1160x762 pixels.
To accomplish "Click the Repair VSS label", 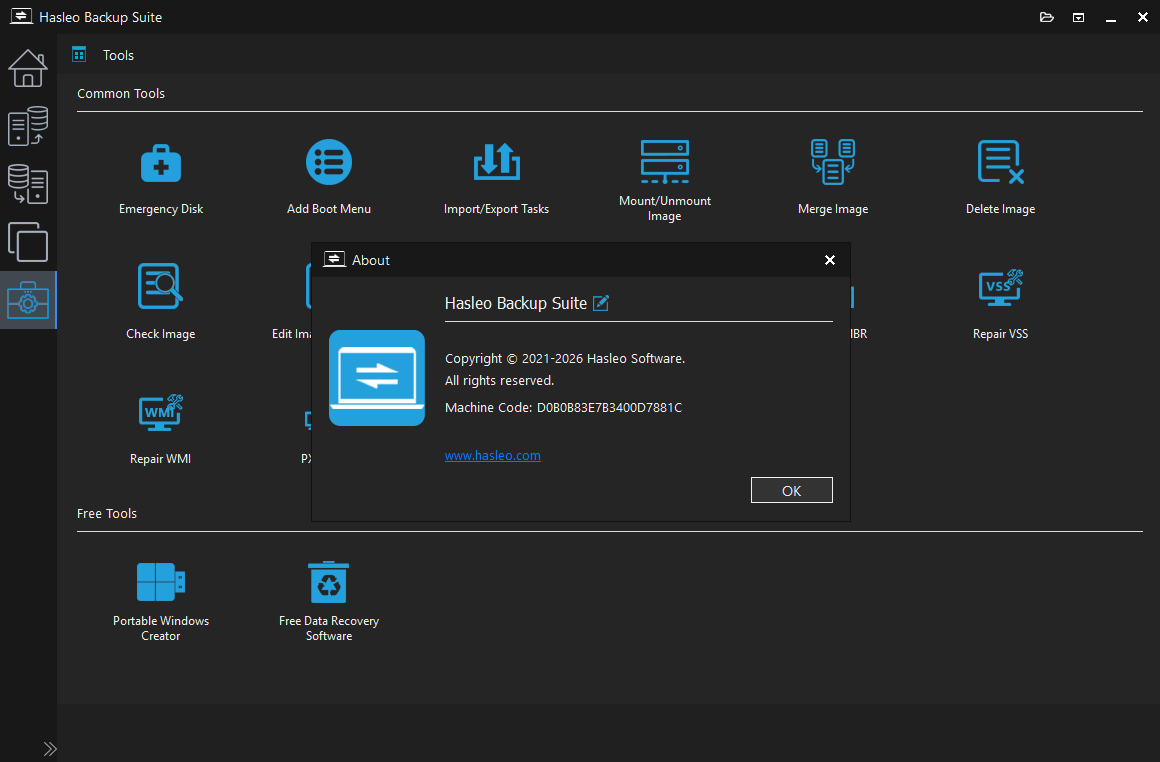I will coord(1000,334).
